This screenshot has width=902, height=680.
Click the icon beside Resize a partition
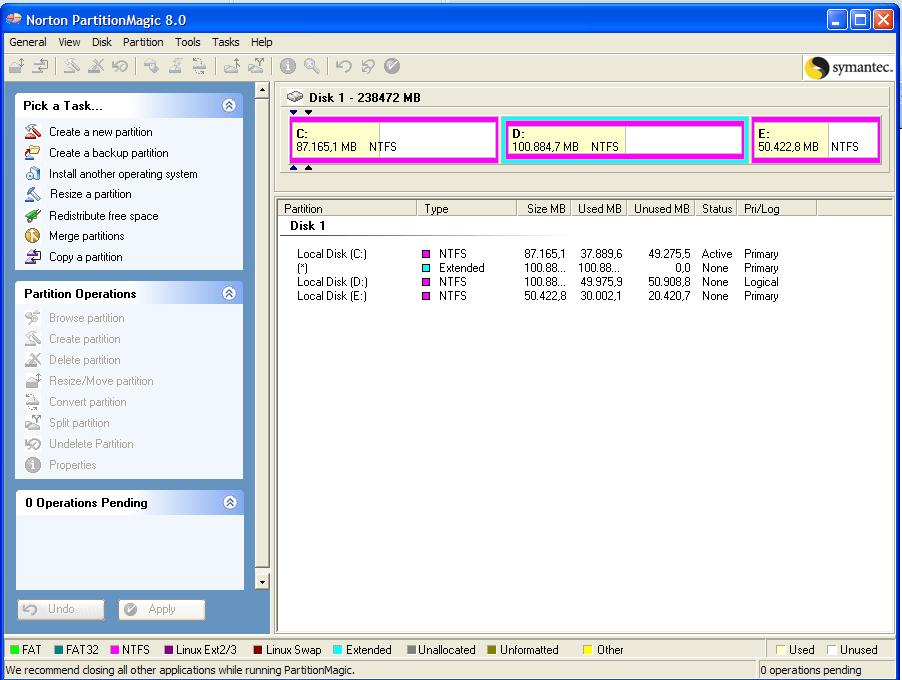(x=33, y=194)
